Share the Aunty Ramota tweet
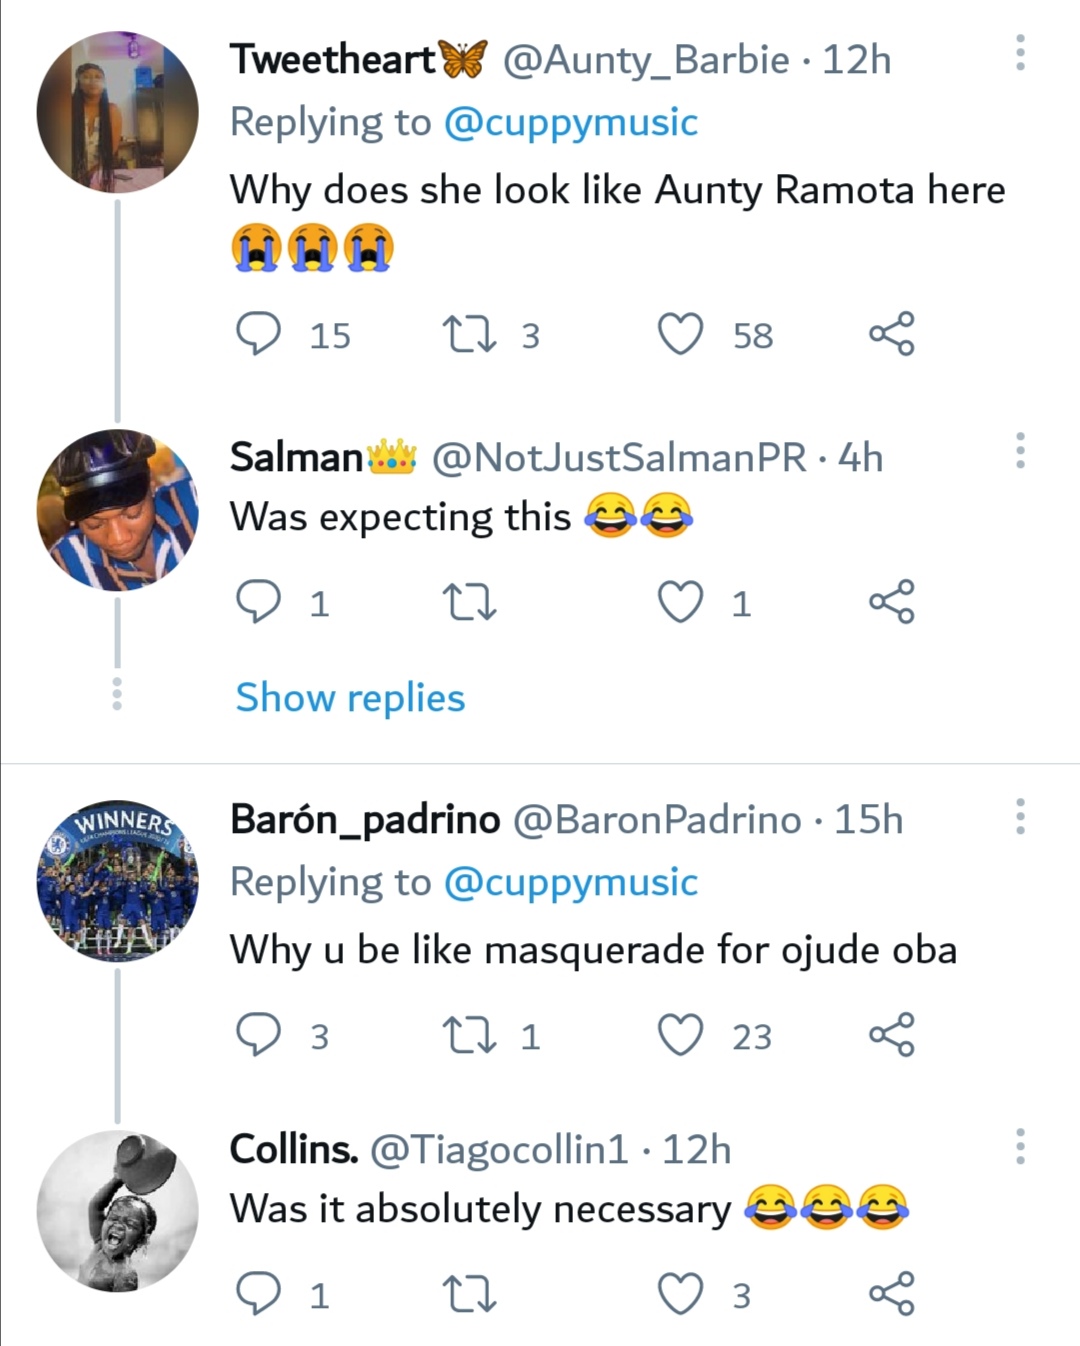This screenshot has width=1080, height=1346. (891, 334)
